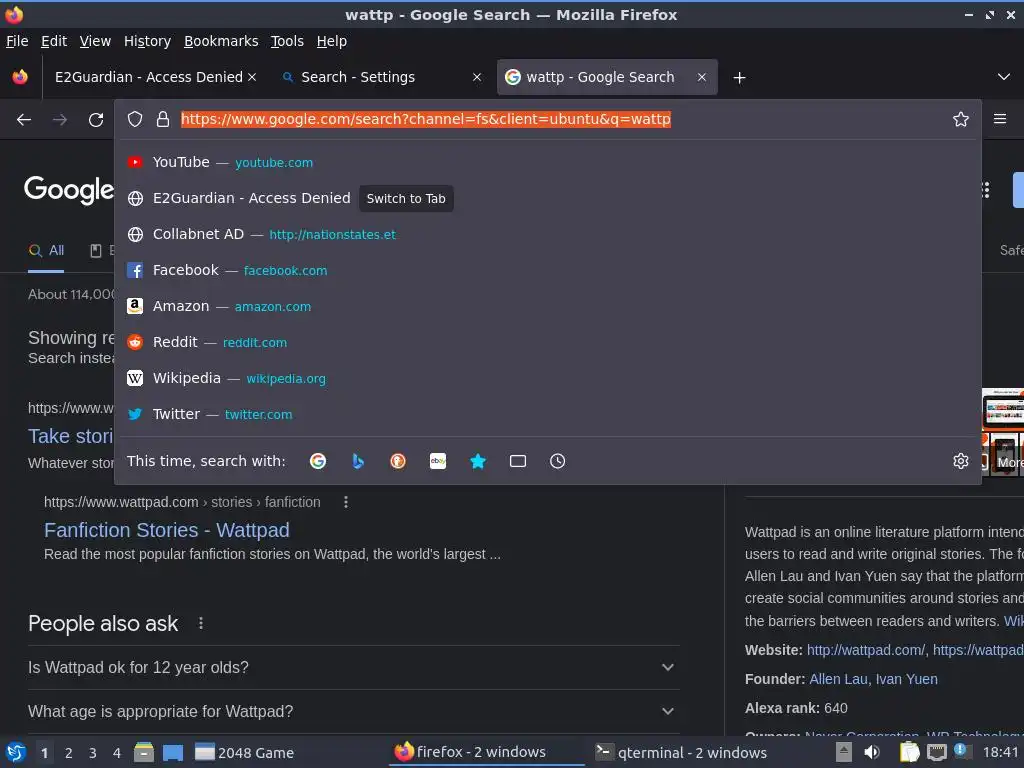Search this time with DuckDuckGo icon
Image resolution: width=1024 pixels, height=768 pixels.
(398, 461)
